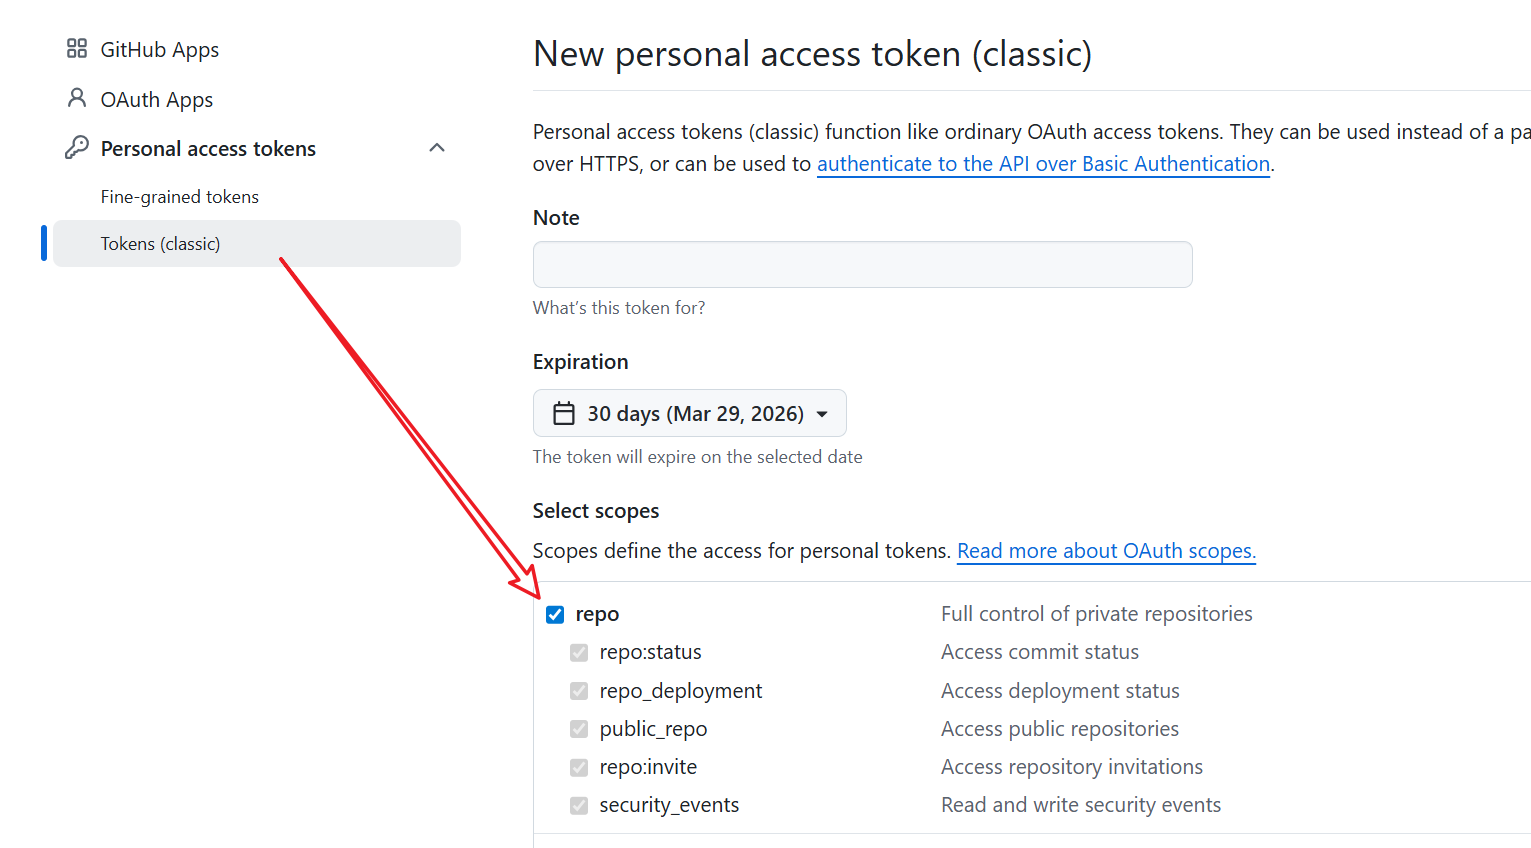The image size is (1531, 848).
Task: Open OAuth Apps settings
Action: tap(155, 99)
